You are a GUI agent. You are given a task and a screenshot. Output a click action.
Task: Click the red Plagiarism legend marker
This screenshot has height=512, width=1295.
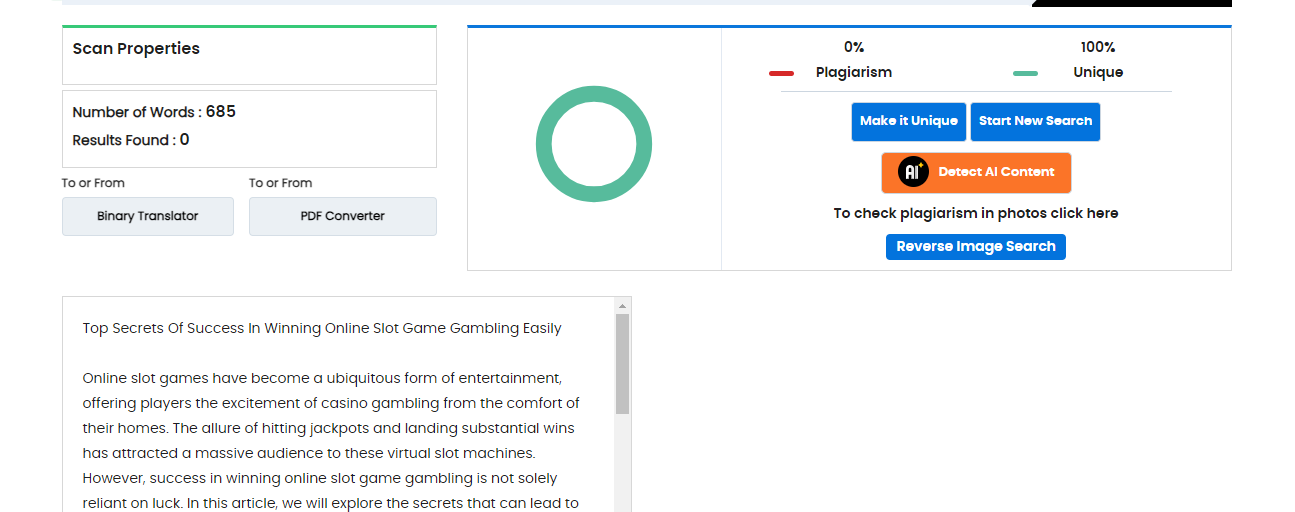tap(781, 73)
